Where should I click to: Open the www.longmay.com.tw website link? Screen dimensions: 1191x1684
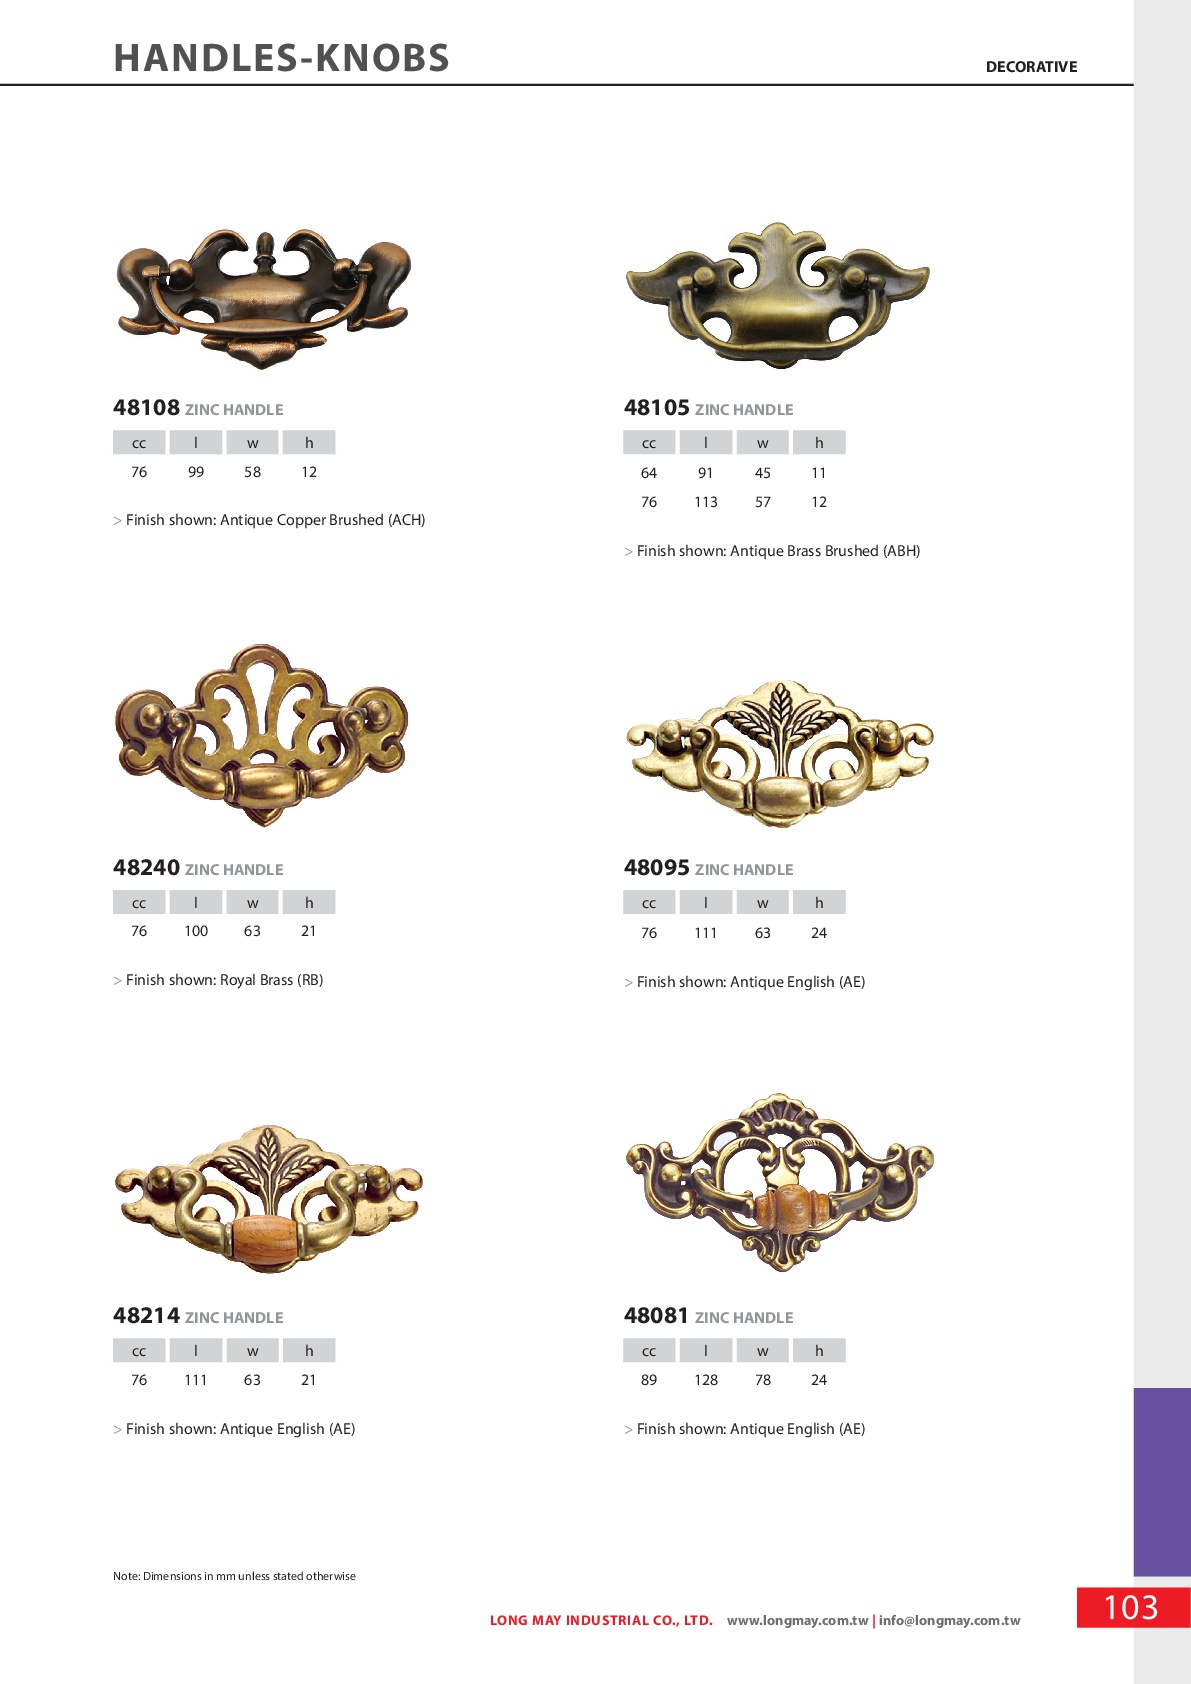[797, 1620]
